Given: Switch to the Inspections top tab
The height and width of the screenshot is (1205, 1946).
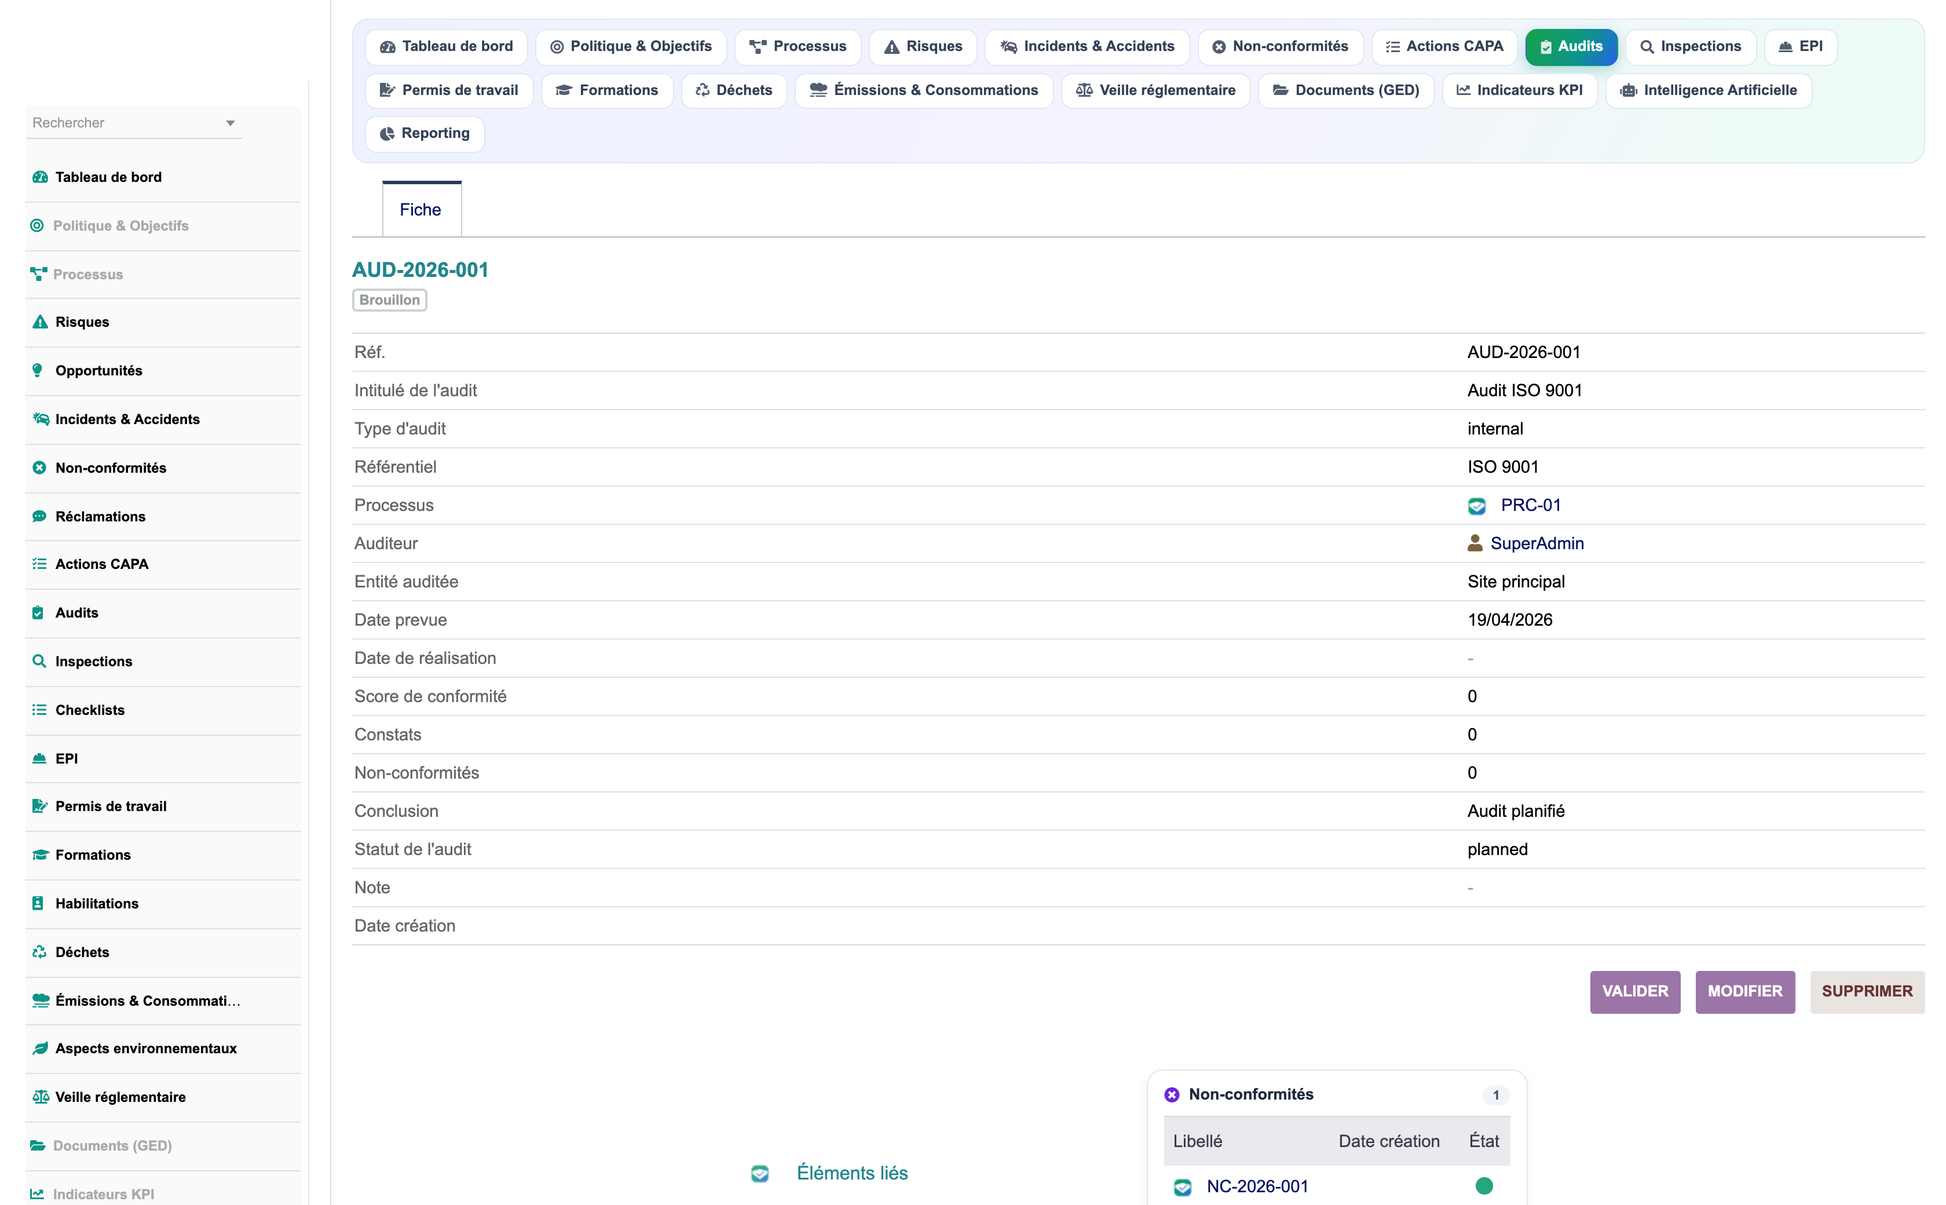Looking at the screenshot, I should click(1691, 46).
